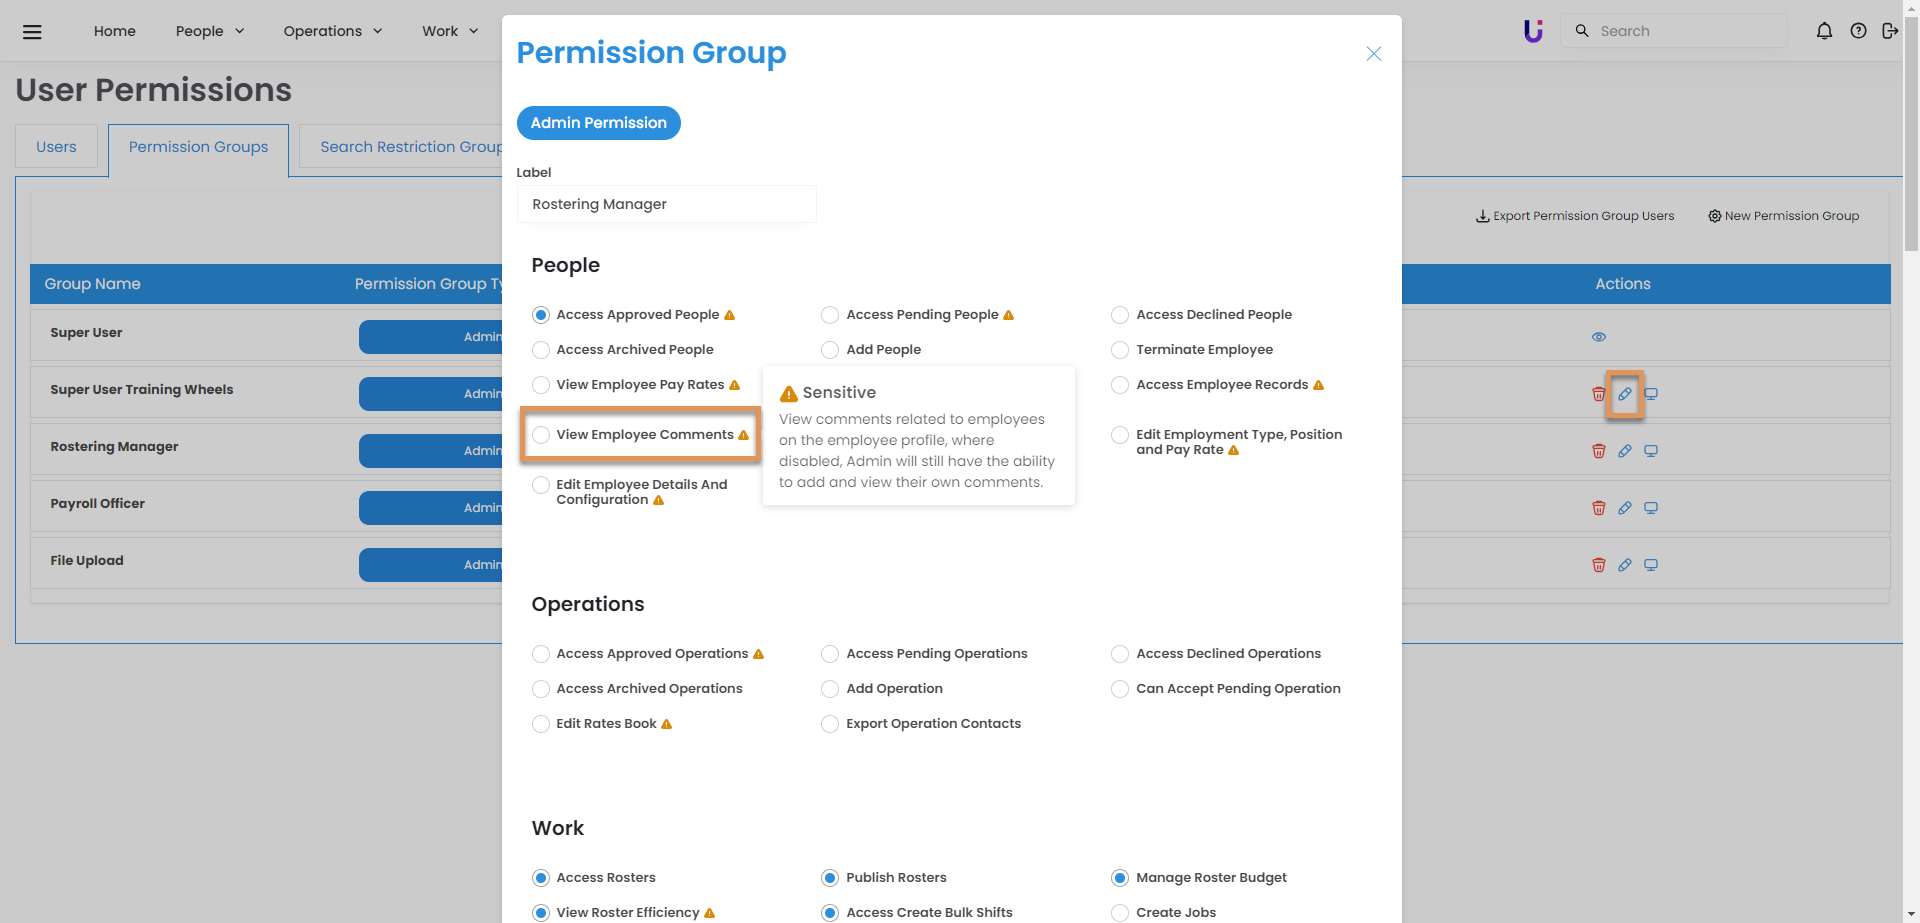Screen dimensions: 1920x923
Task: Expand the Work navigation dropdown
Action: click(x=450, y=31)
